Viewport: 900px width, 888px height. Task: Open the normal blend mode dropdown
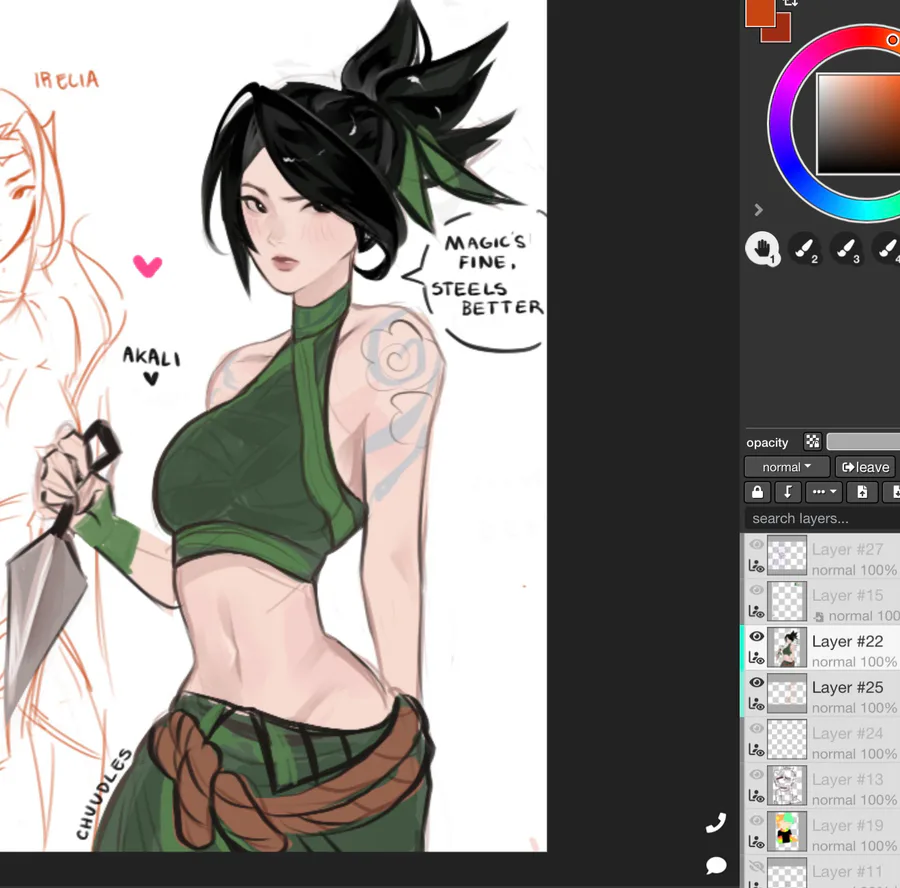pos(787,467)
